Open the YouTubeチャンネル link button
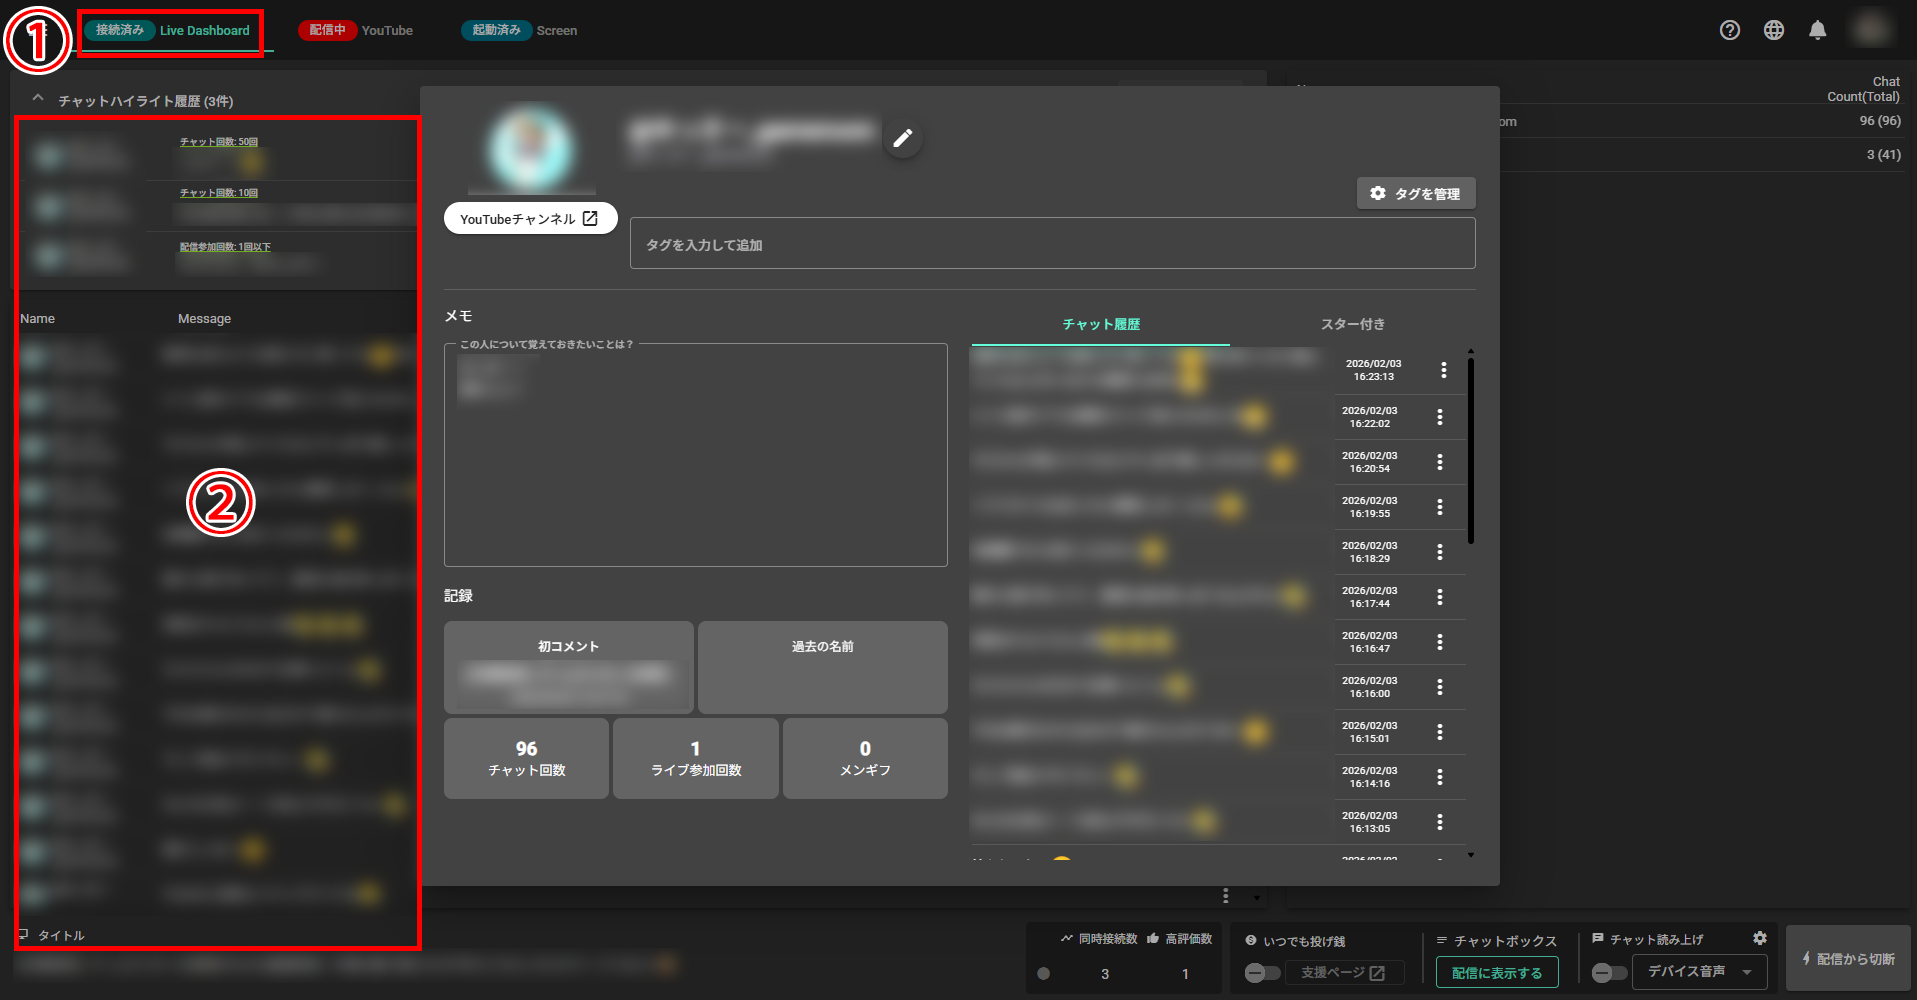Image resolution: width=1917 pixels, height=1000 pixels. pos(530,218)
